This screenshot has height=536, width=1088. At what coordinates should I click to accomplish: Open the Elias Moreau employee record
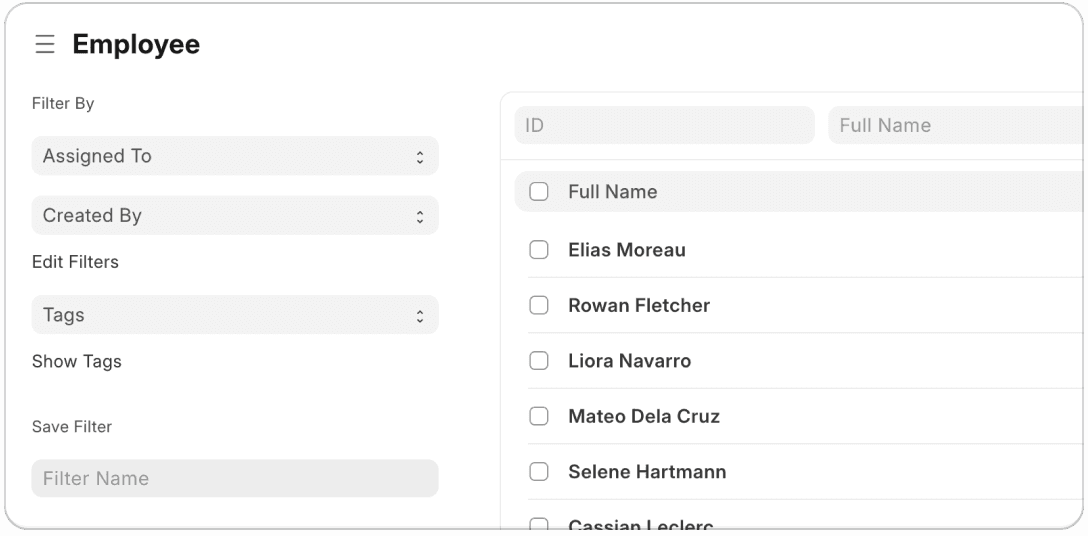pos(627,250)
